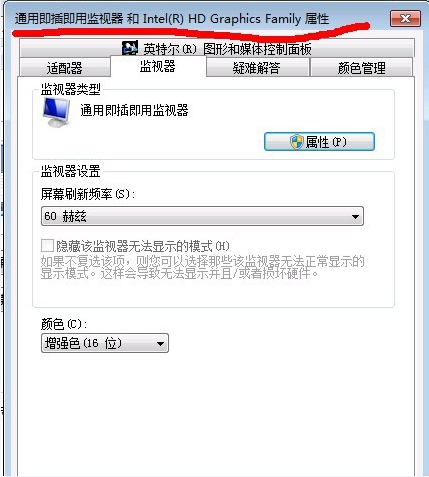This screenshot has height=477, width=429.
Task: Close the properties dialog with the X
Action: coord(405,18)
